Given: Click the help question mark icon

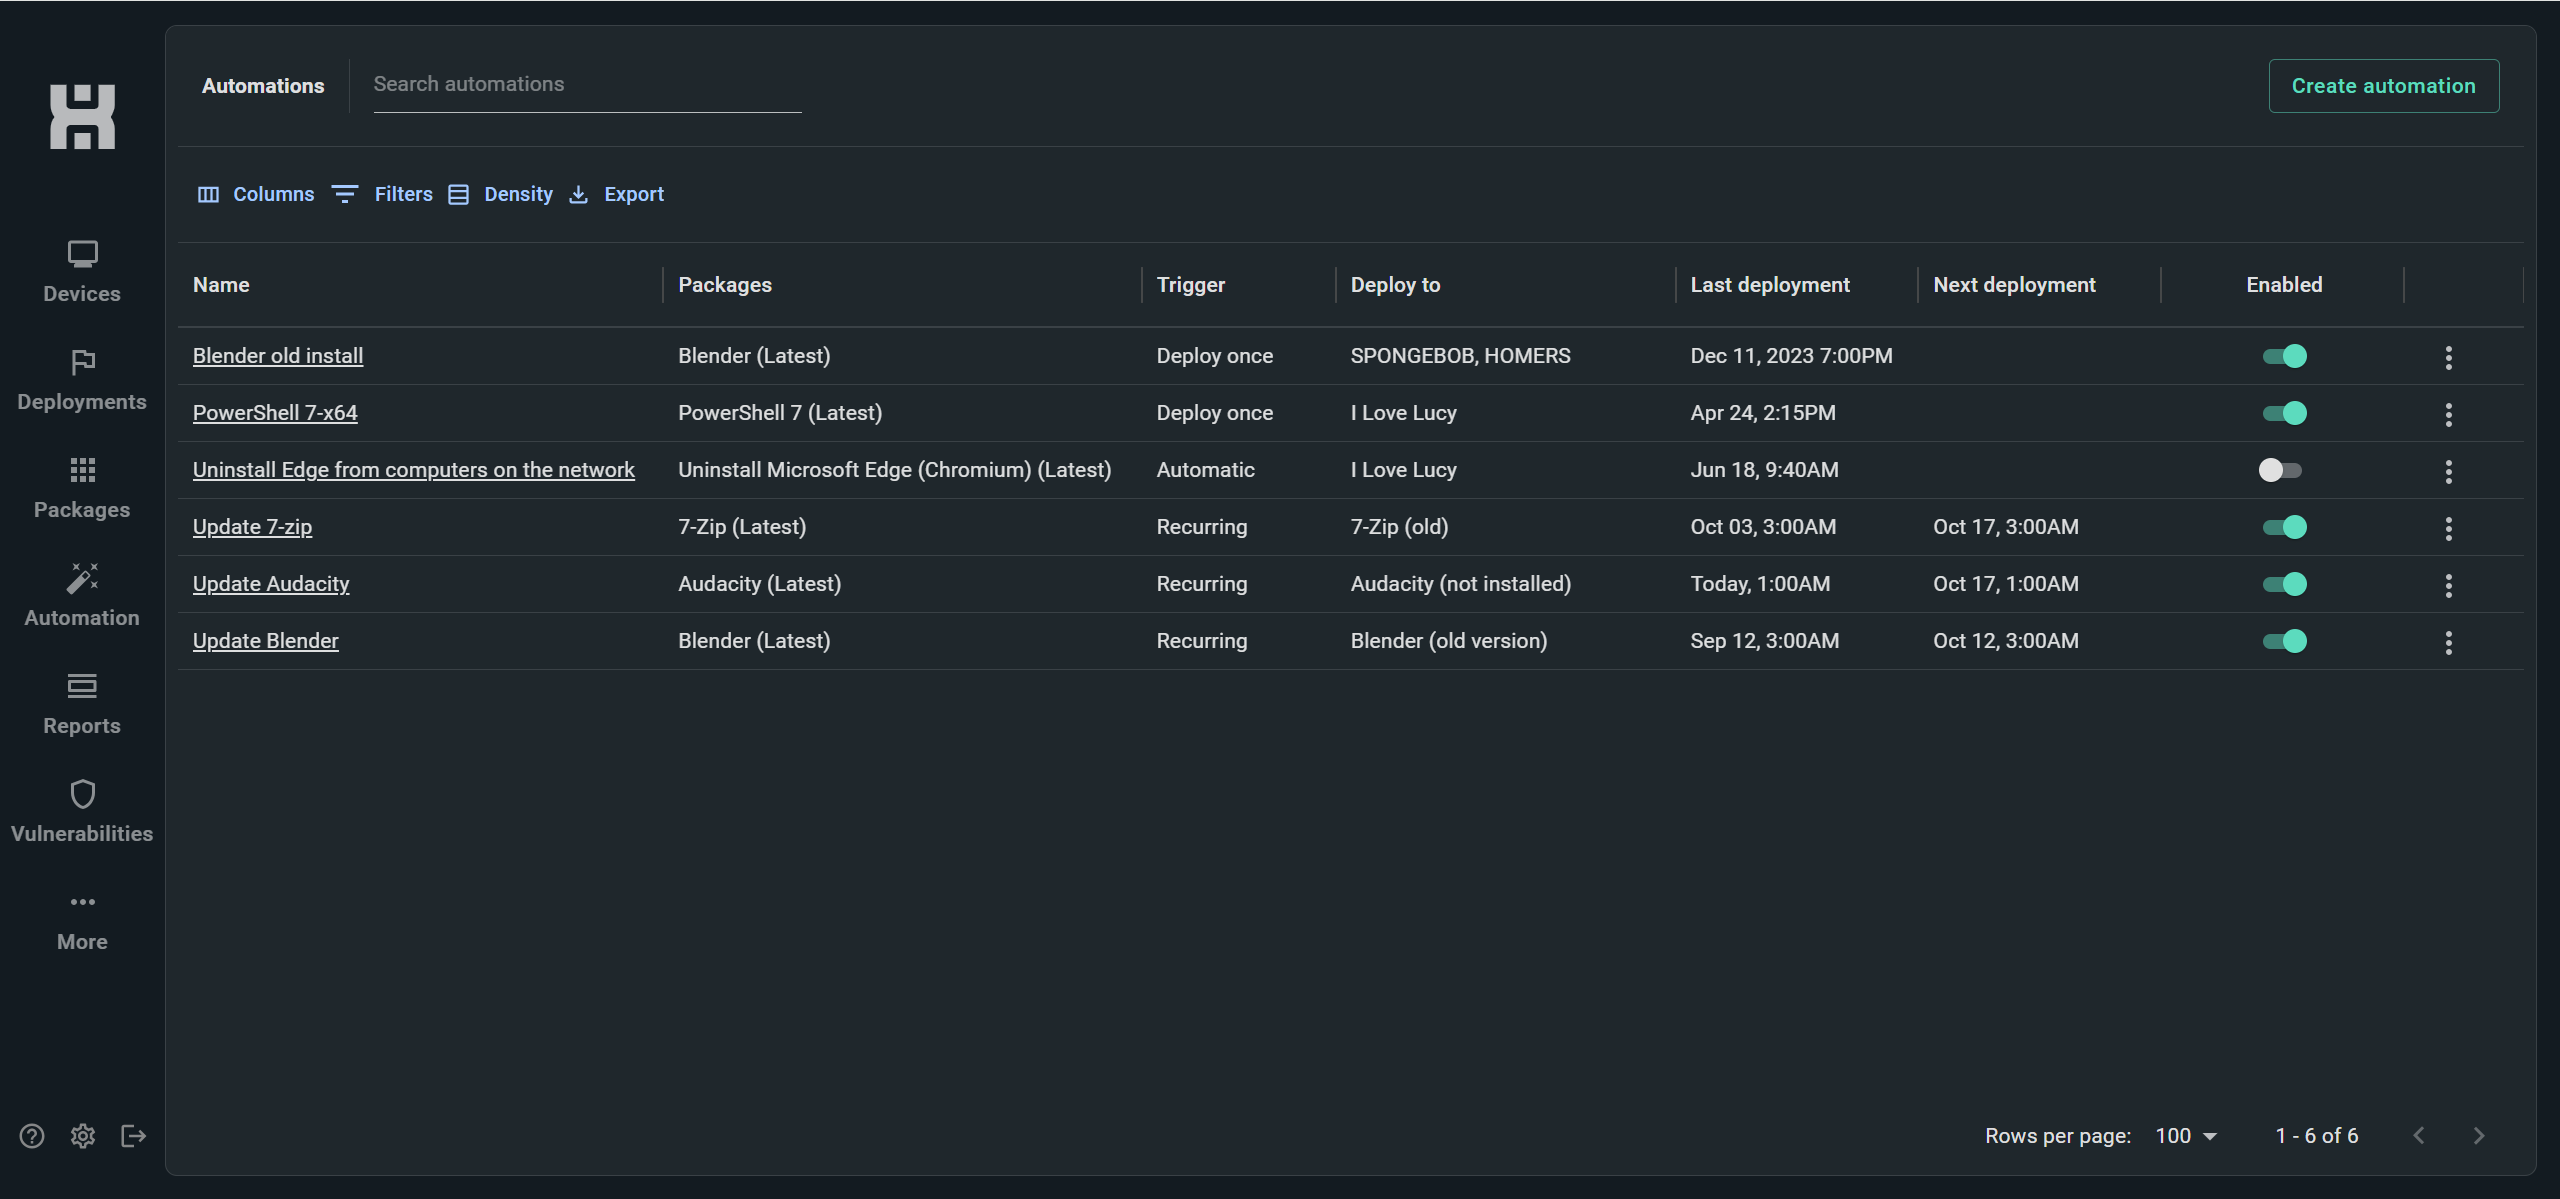Looking at the screenshot, I should coord(32,1135).
